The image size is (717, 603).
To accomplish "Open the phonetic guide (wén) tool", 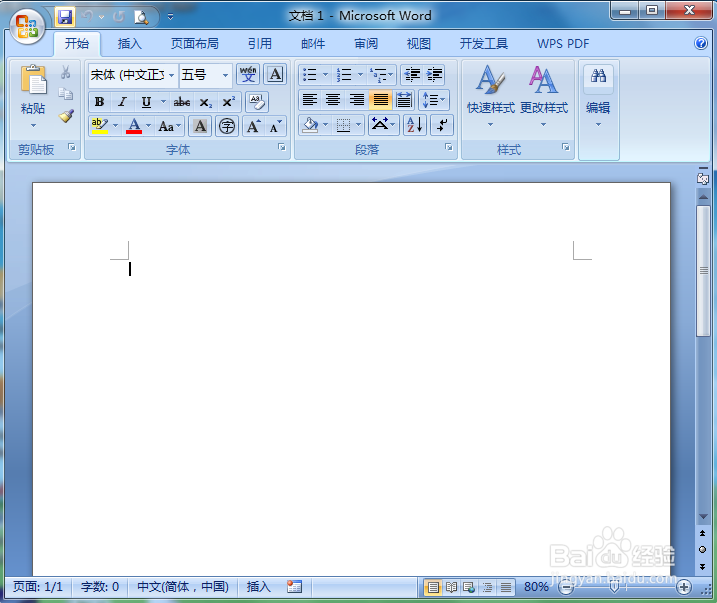I will point(248,74).
